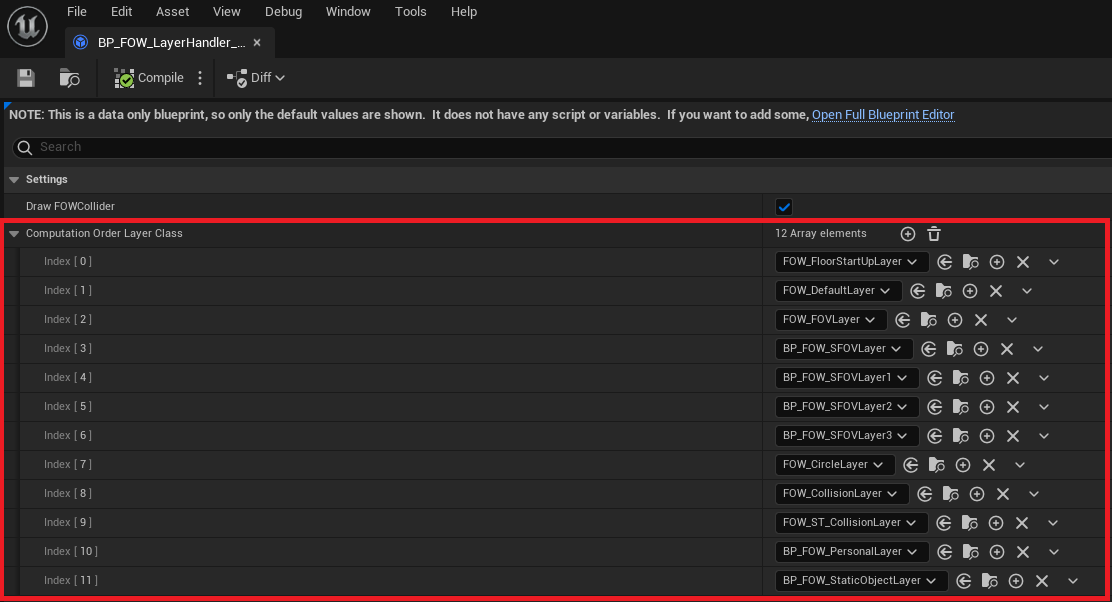This screenshot has width=1112, height=602.
Task: Browse to FOW_DefaultLayer in Content Browser
Action: tap(943, 291)
